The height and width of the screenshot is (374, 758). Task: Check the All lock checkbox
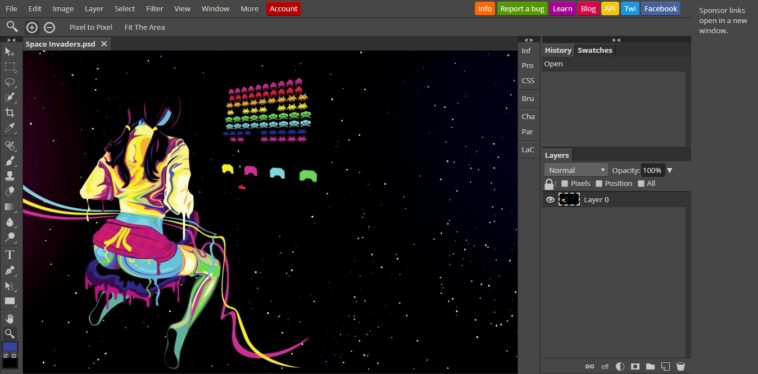tap(641, 184)
